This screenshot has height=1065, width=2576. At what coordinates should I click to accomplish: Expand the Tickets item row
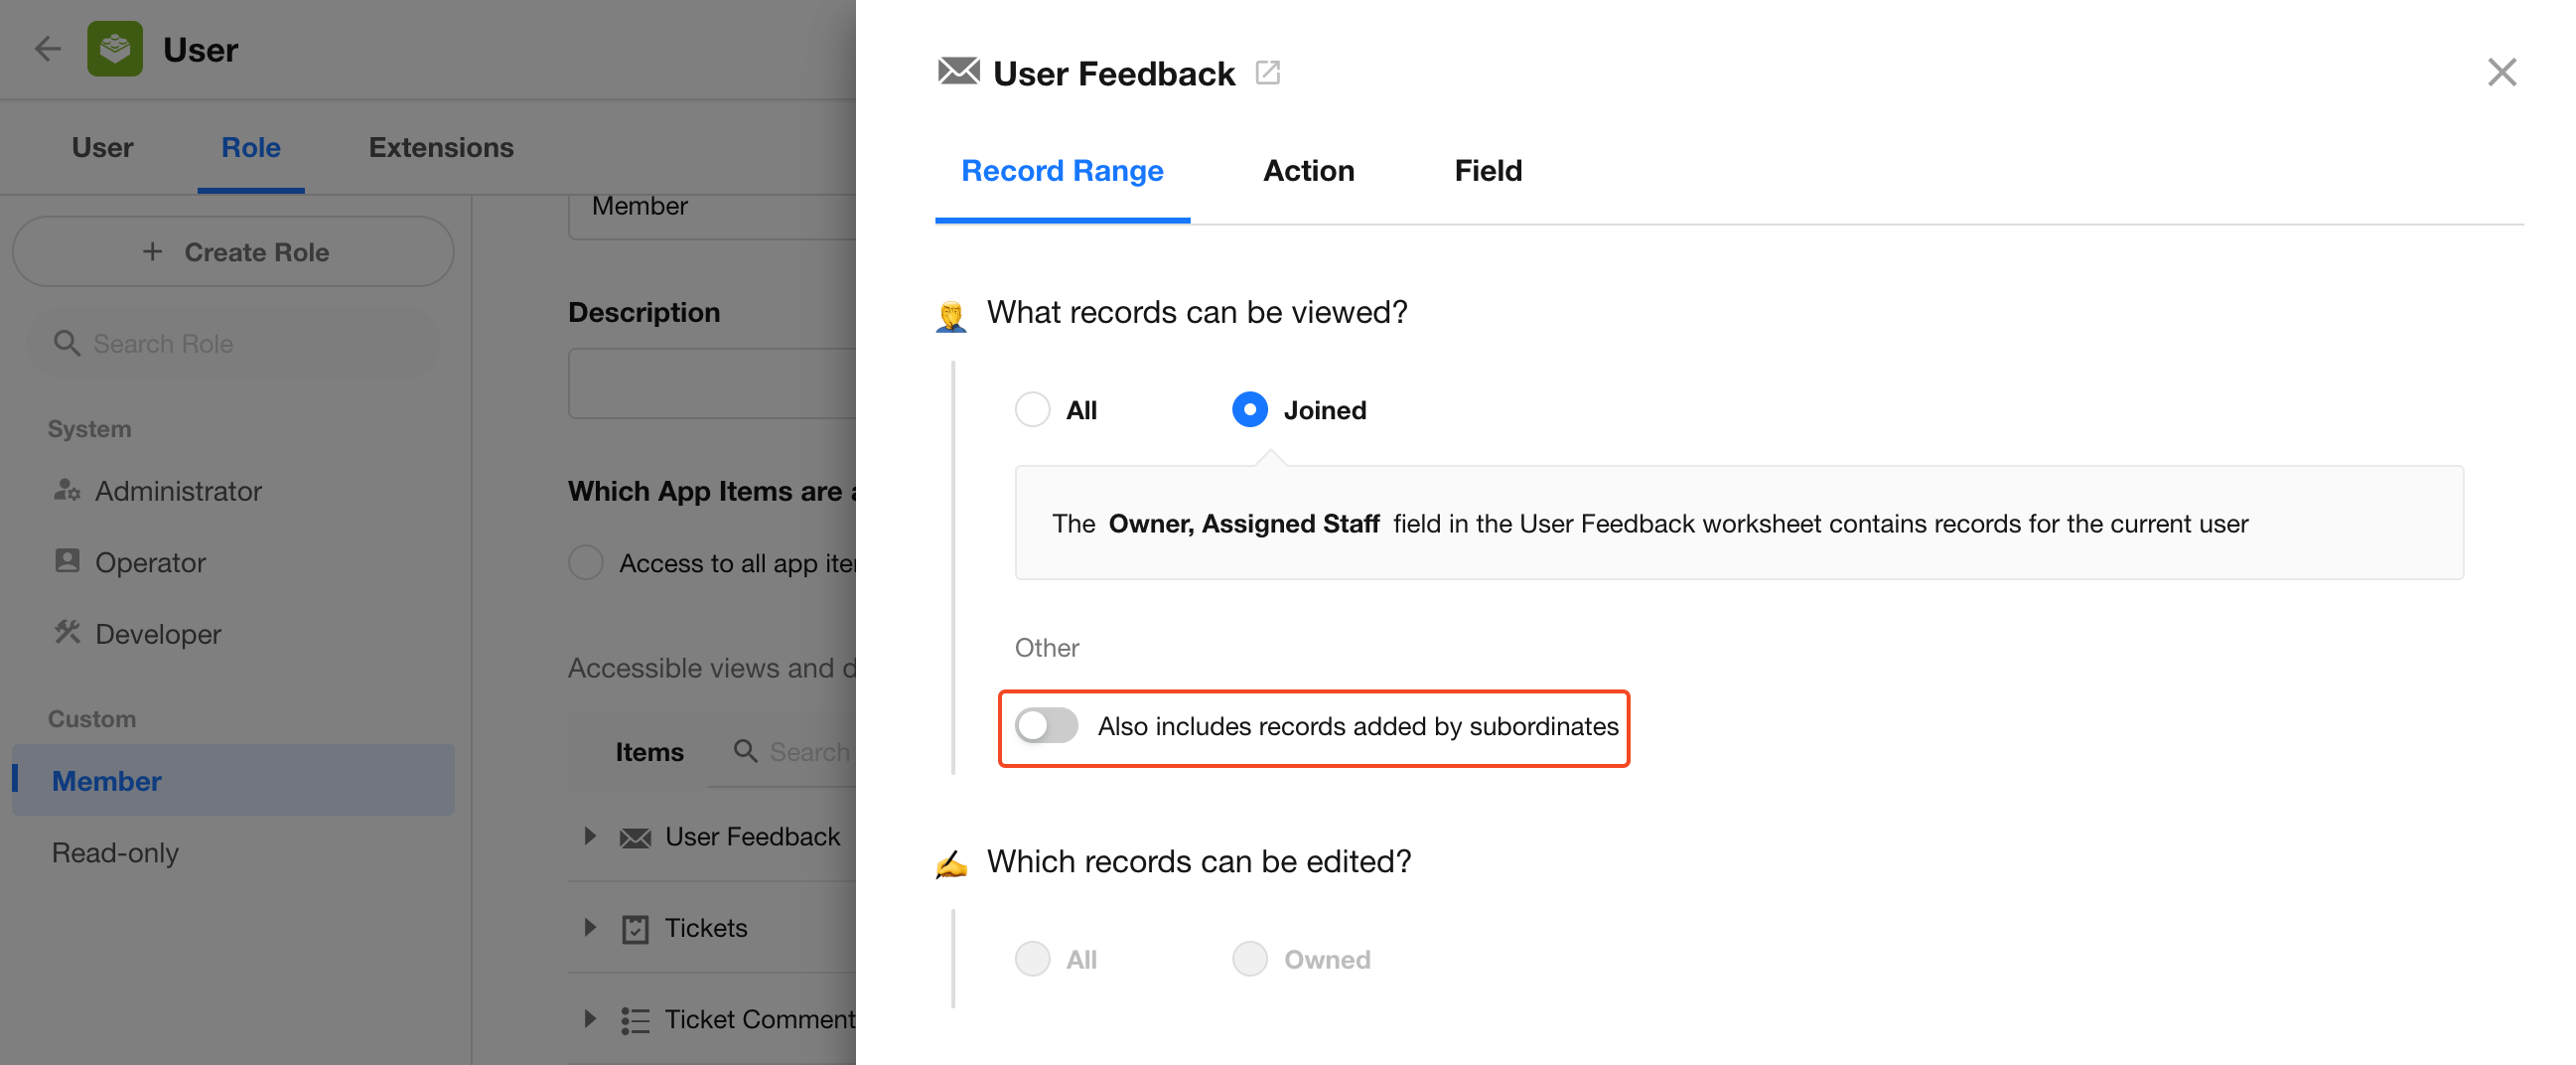[590, 928]
